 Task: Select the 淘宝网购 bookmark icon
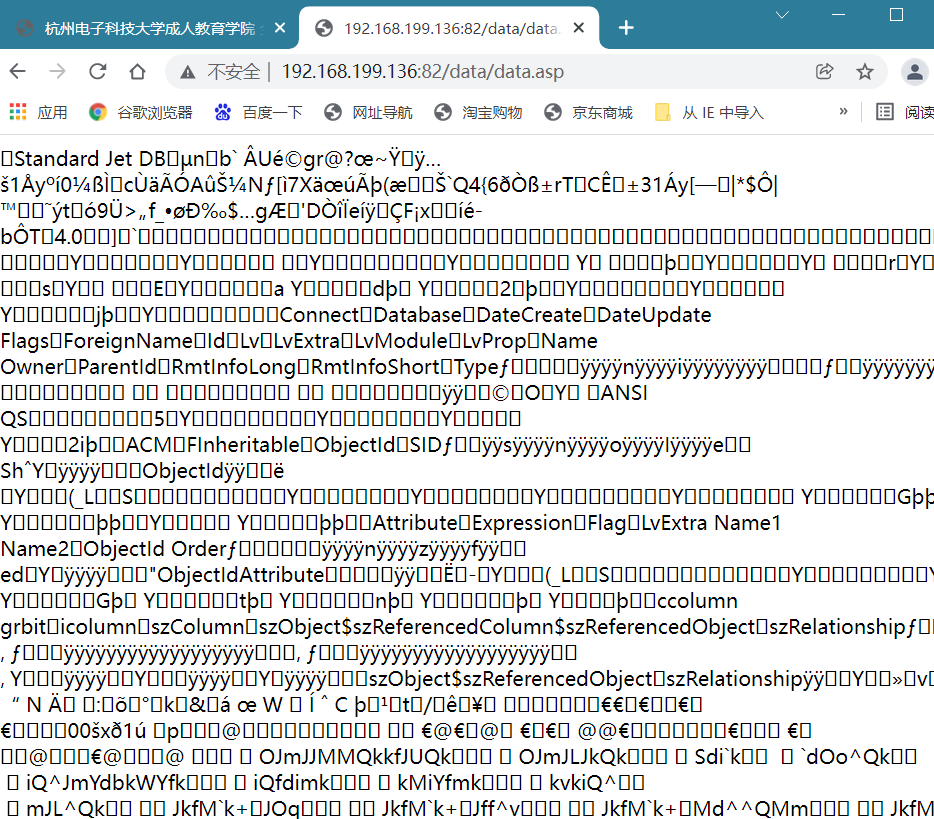[x=443, y=112]
